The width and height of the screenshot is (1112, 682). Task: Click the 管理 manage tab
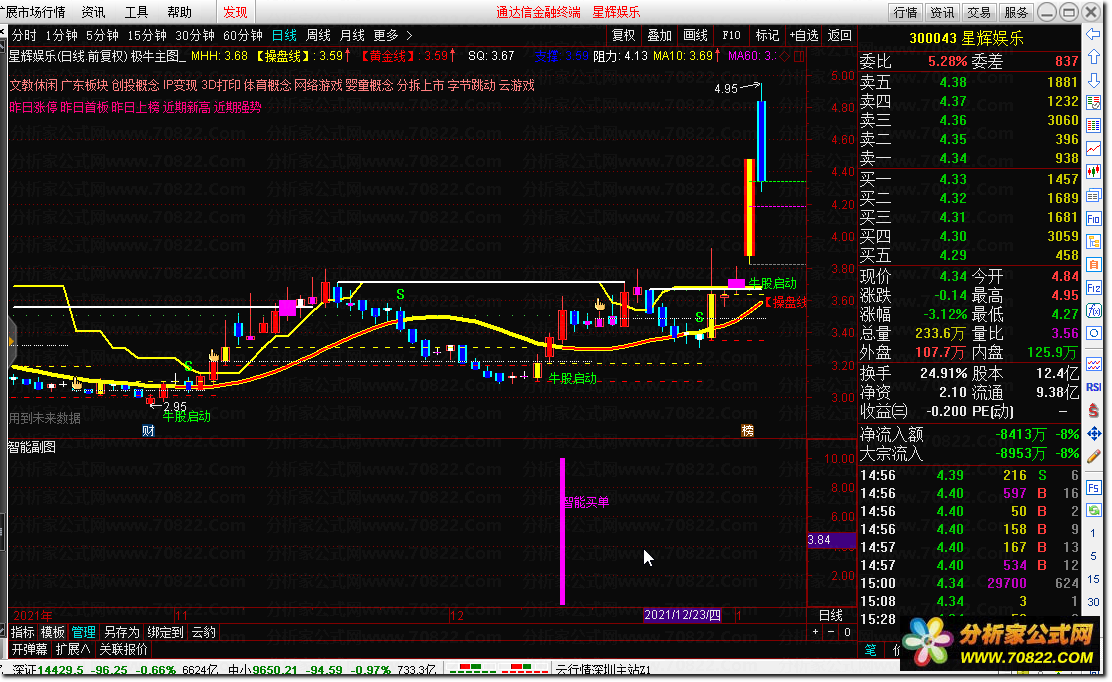pos(83,632)
